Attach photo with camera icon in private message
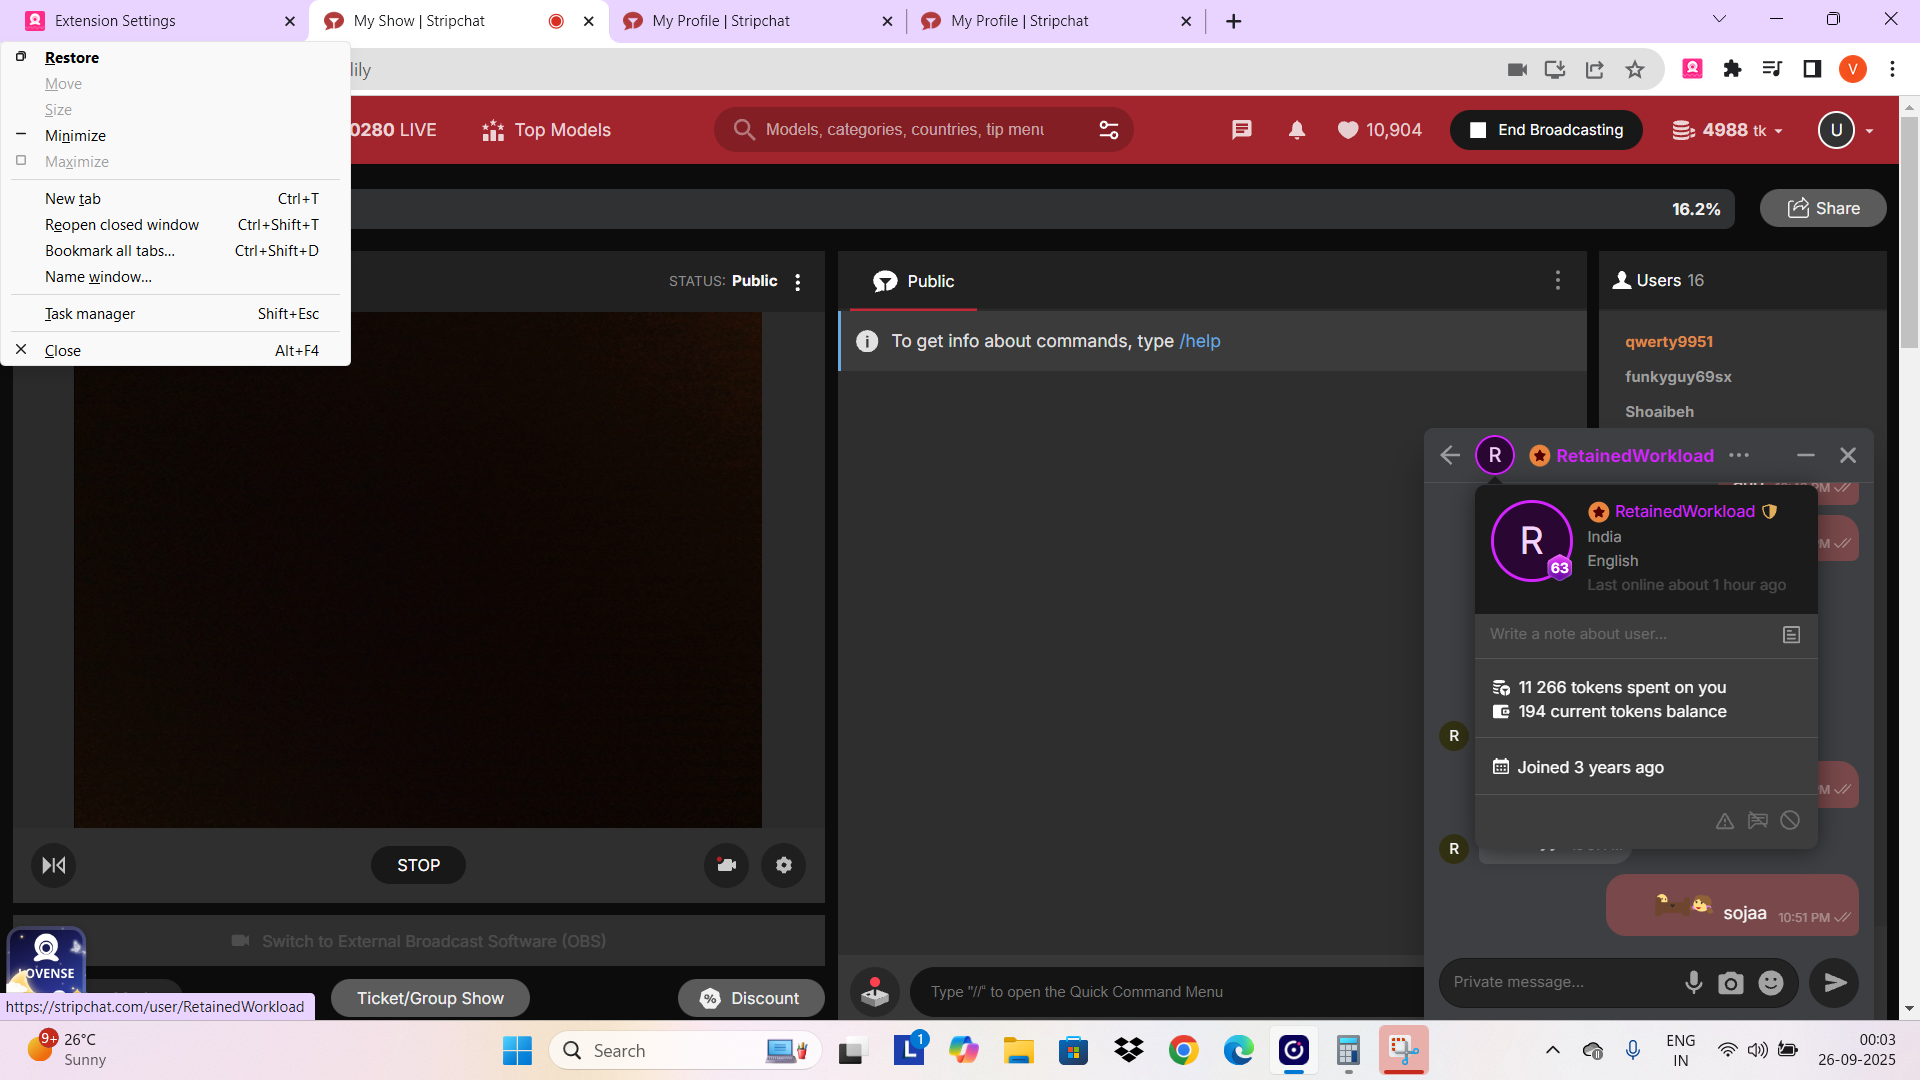1920x1080 pixels. pos(1731,983)
